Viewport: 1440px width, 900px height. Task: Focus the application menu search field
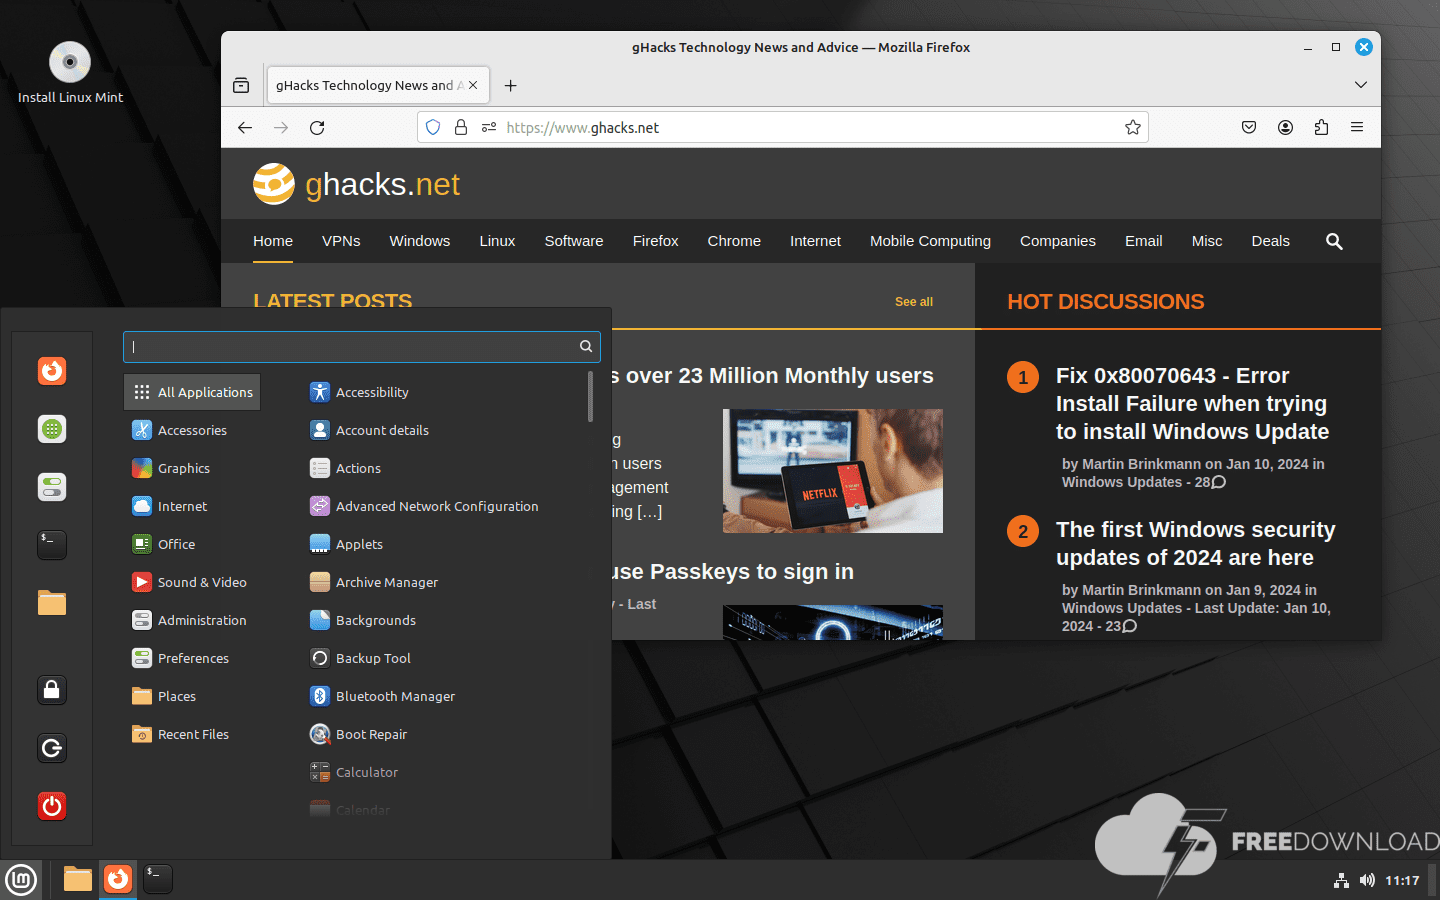click(350, 347)
